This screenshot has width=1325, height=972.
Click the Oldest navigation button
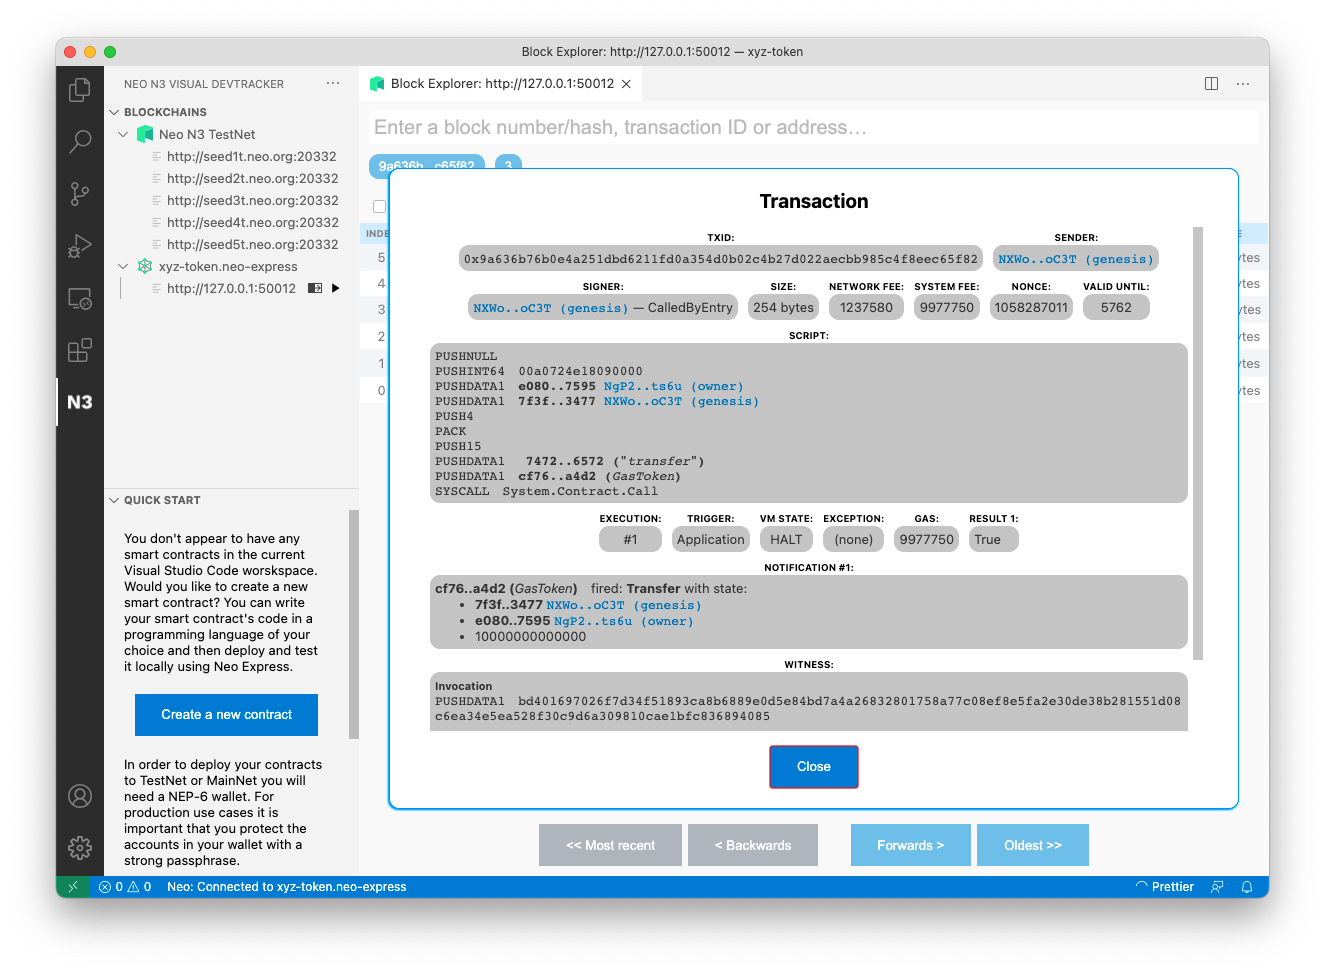(x=1033, y=845)
